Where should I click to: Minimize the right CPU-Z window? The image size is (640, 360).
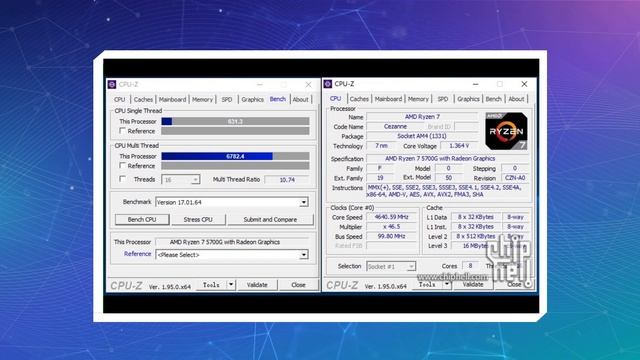coord(476,84)
